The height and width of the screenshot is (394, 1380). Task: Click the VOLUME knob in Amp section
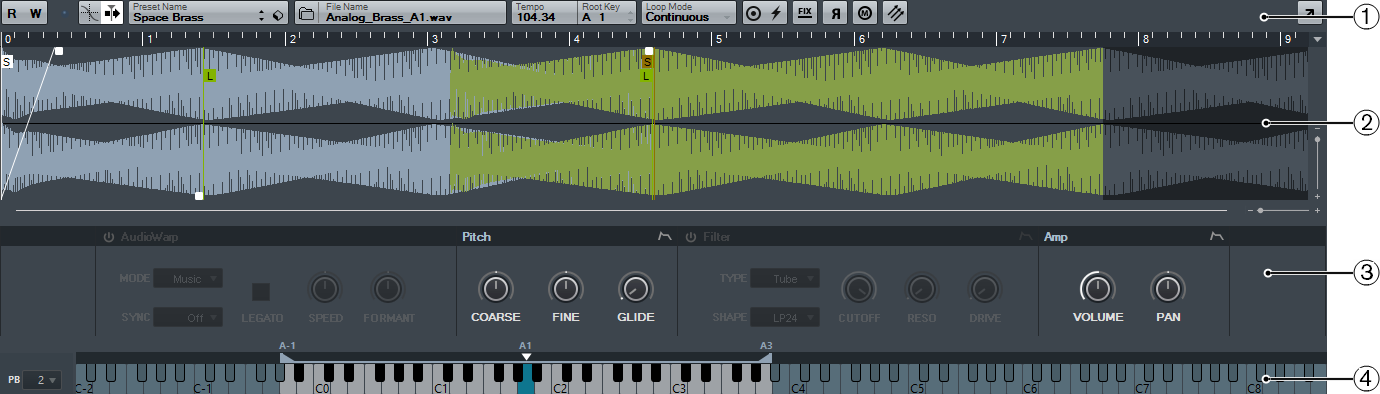pos(1097,290)
